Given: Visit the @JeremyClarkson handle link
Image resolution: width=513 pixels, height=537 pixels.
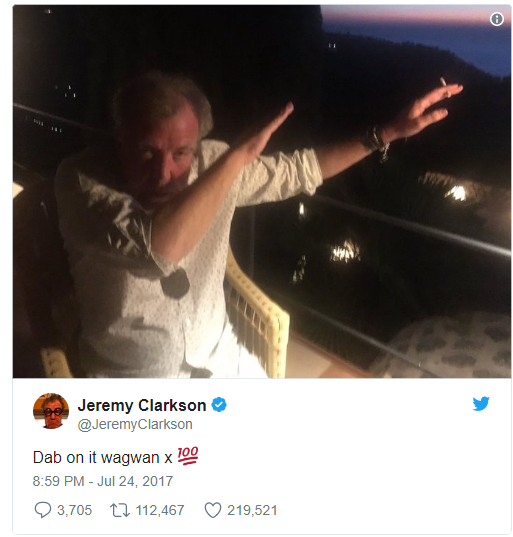Looking at the screenshot, I should tap(135, 424).
